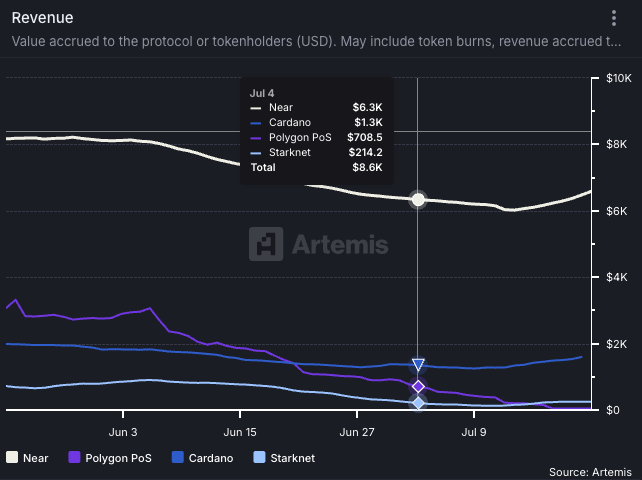The width and height of the screenshot is (642, 480).
Task: Click the Cardano $1.3K tooltip value
Action: [368, 122]
